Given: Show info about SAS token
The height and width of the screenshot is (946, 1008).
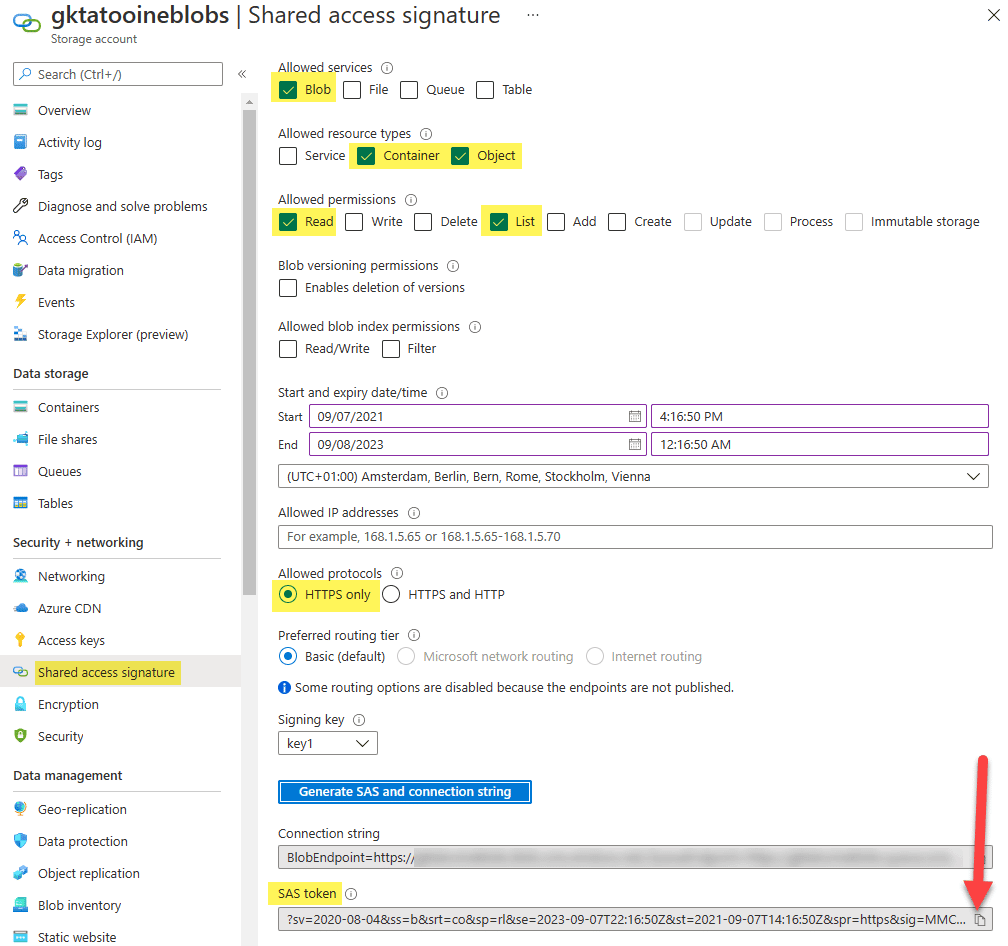Looking at the screenshot, I should (x=351, y=894).
